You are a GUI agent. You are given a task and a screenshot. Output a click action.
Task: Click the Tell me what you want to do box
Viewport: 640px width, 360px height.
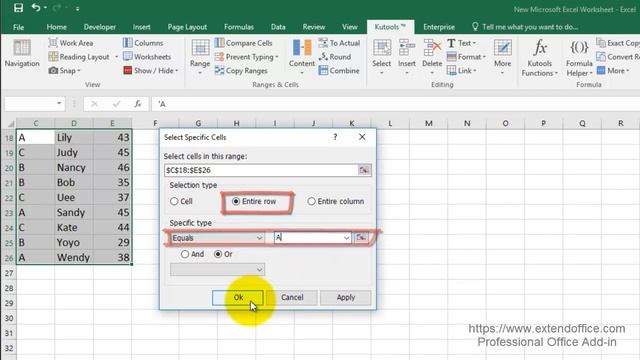525,27
